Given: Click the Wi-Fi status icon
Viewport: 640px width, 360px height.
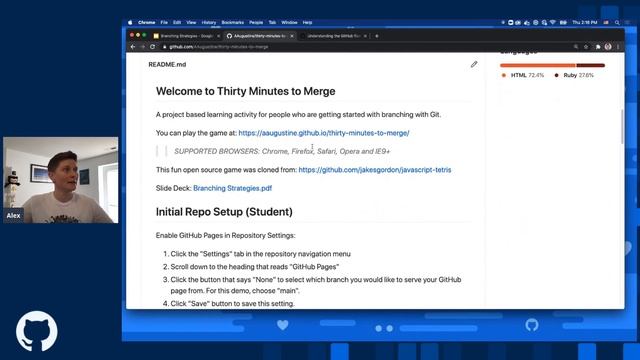Looking at the screenshot, I should click(553, 22).
